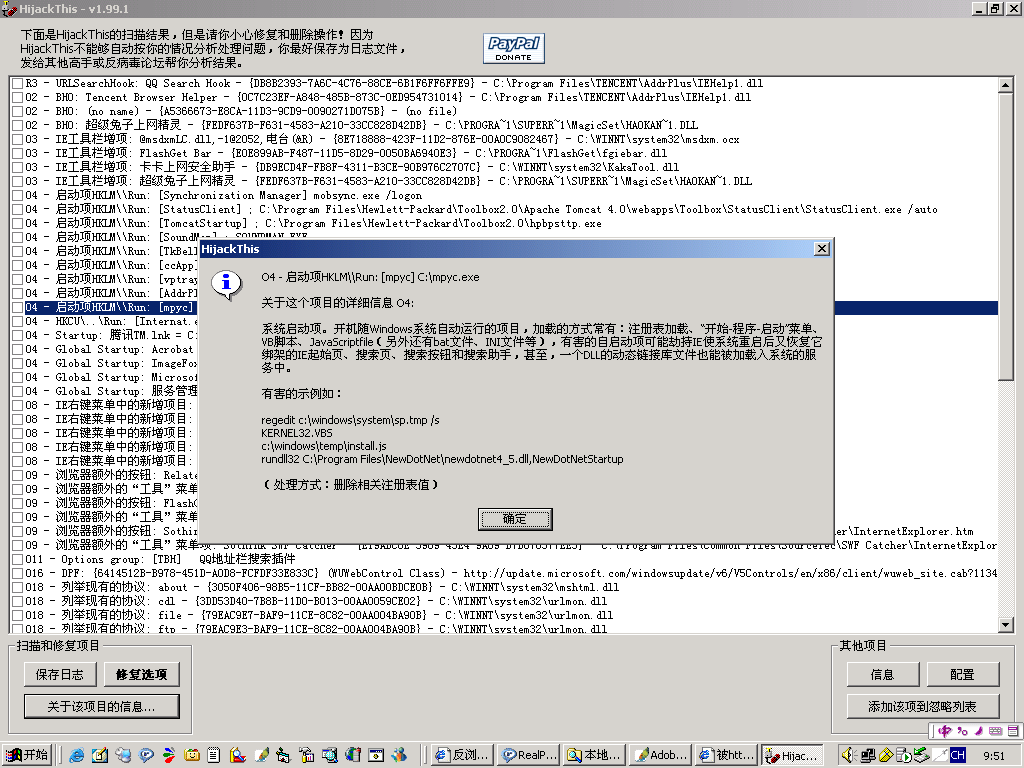
Task: Click 确定 to close the info dialog
Action: click(x=515, y=519)
